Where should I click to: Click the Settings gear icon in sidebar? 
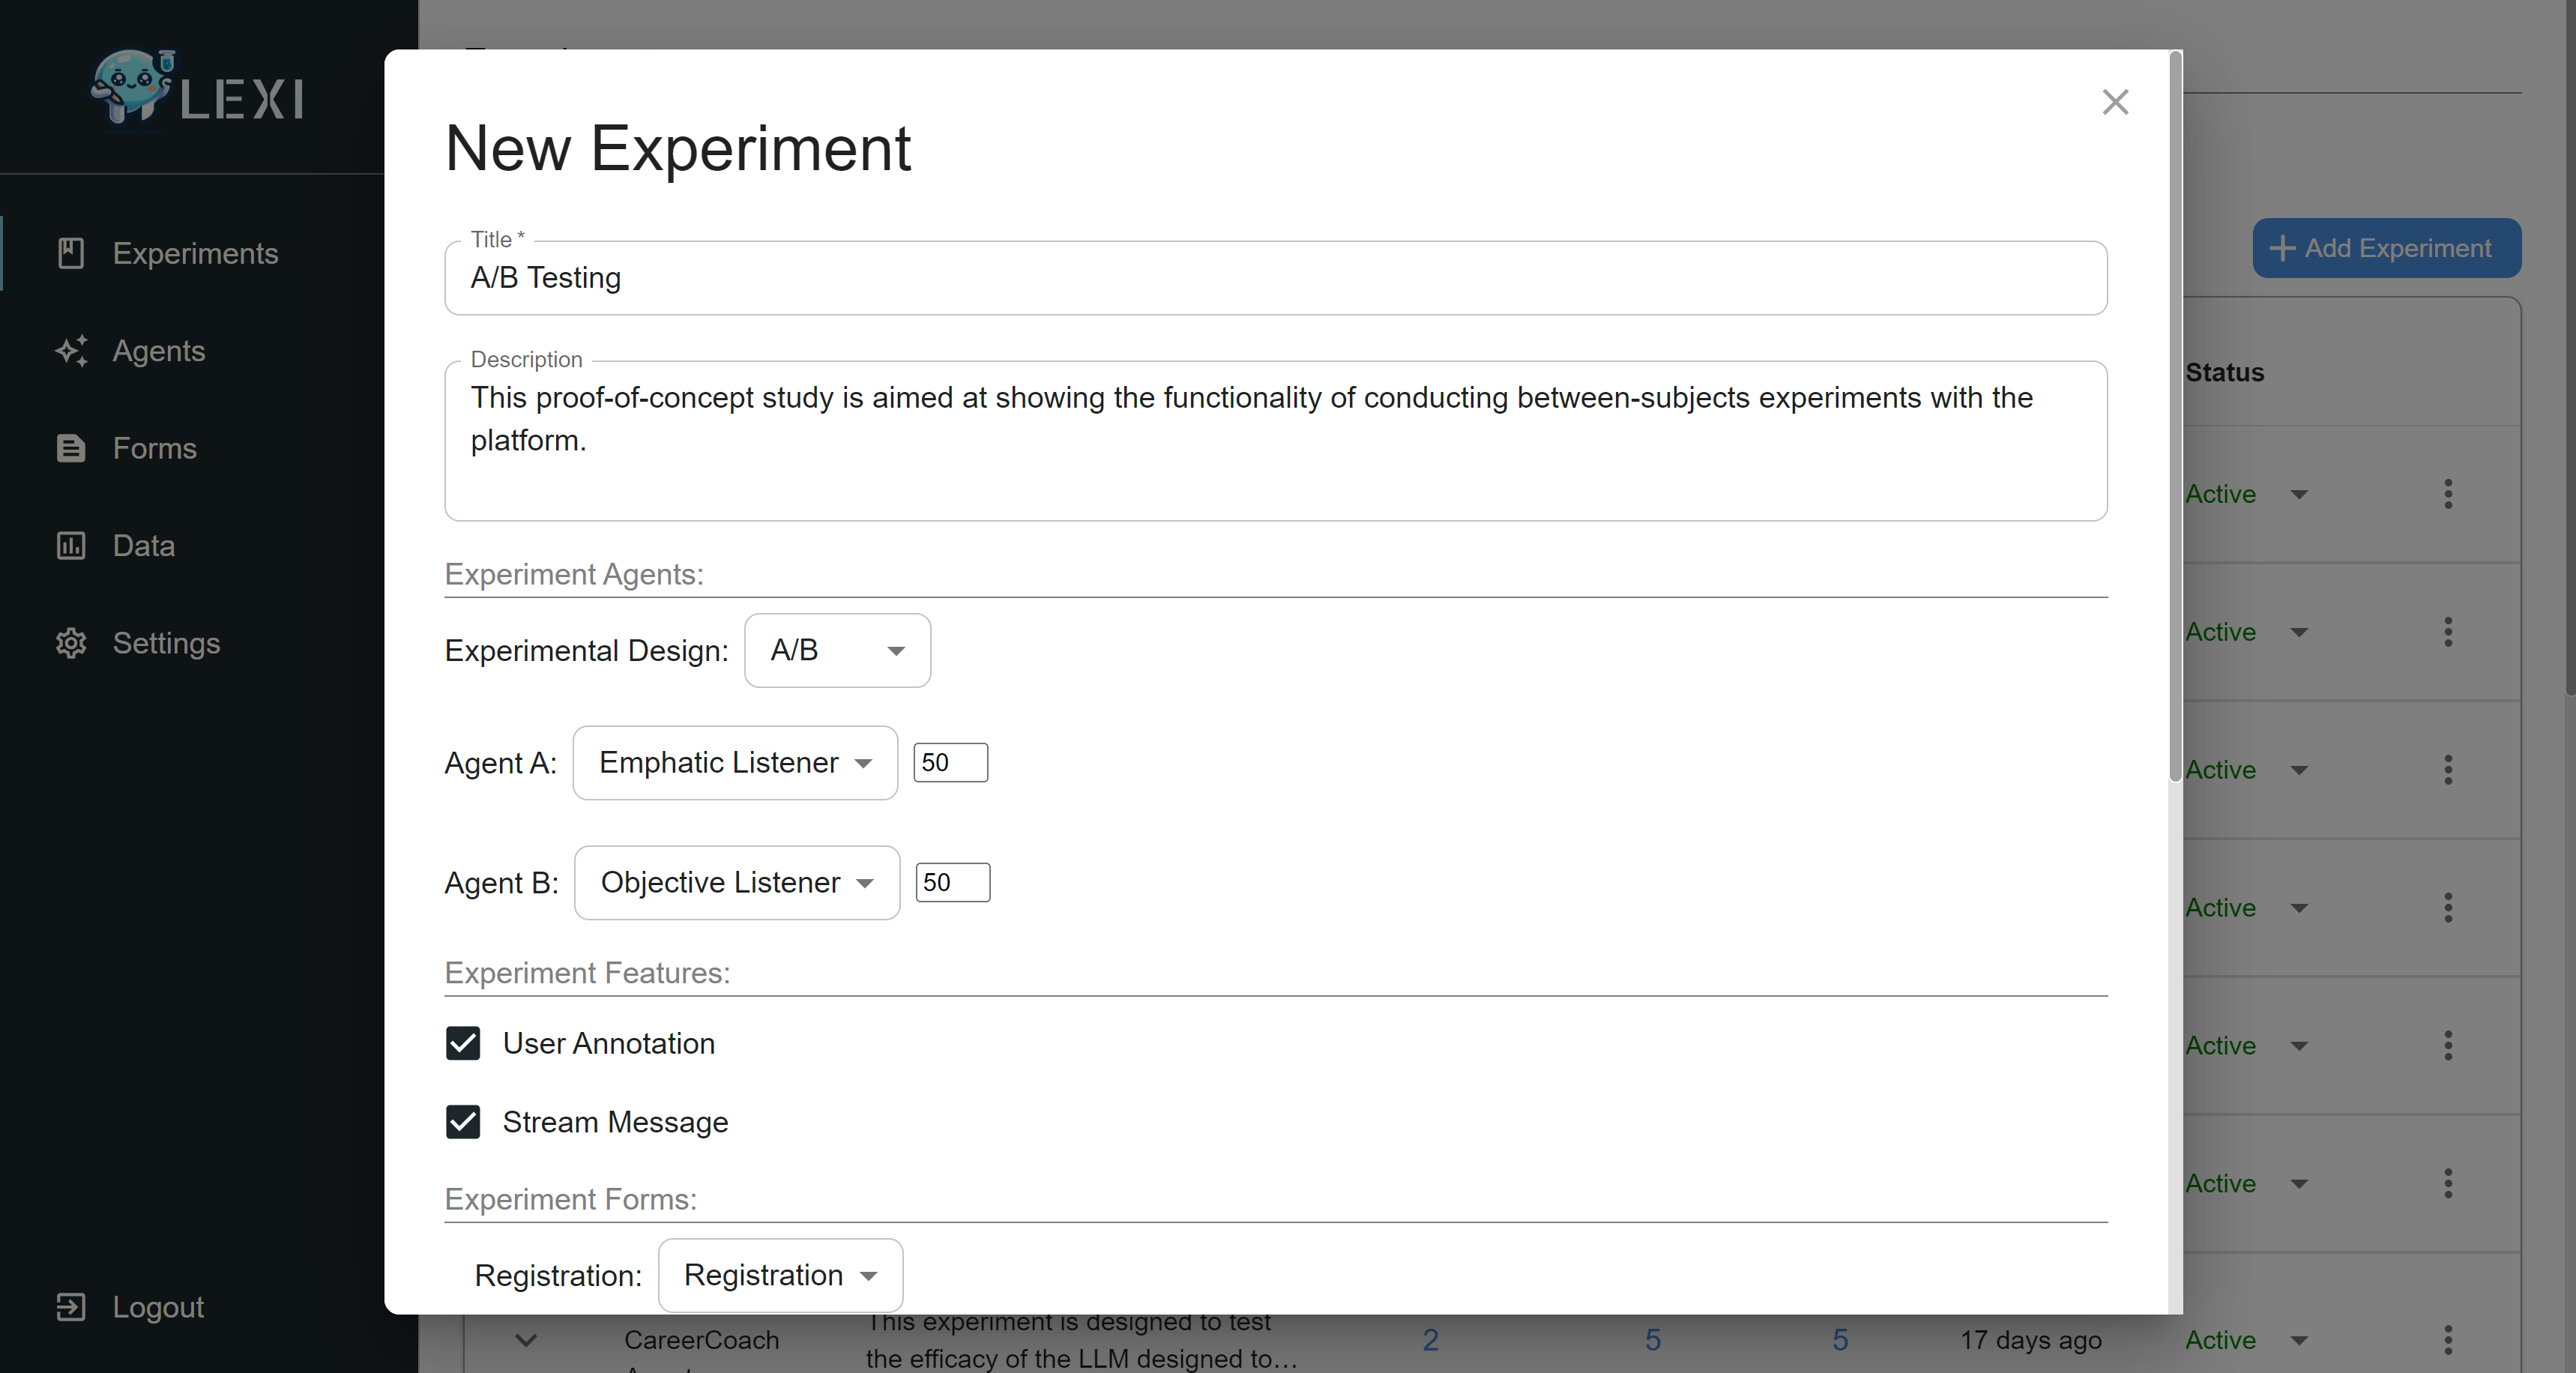click(x=71, y=643)
